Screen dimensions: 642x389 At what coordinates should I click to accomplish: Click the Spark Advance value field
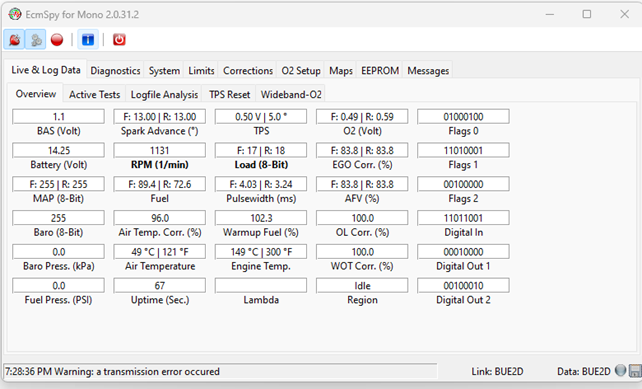(x=160, y=117)
